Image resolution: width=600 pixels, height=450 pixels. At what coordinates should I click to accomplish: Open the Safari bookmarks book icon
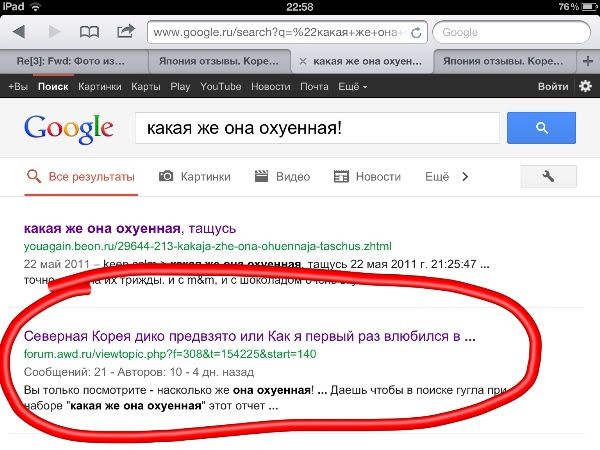[x=88, y=32]
